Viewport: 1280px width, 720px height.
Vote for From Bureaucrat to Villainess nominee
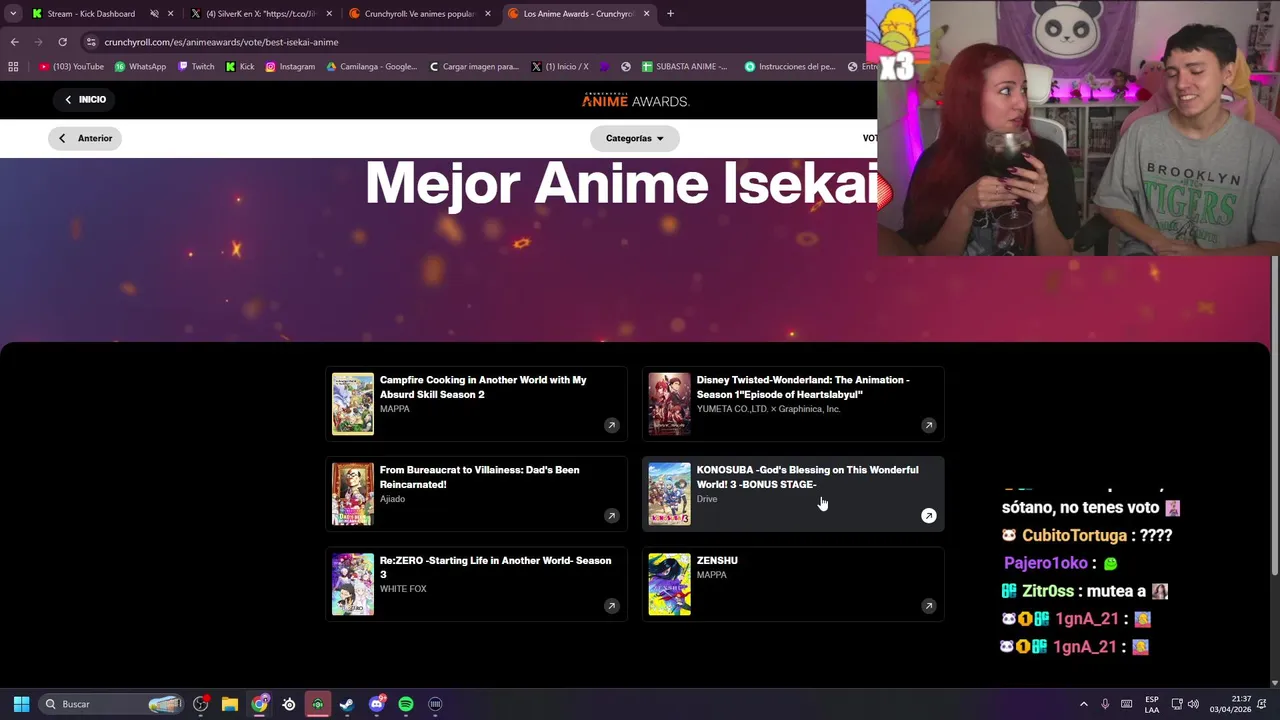point(476,494)
